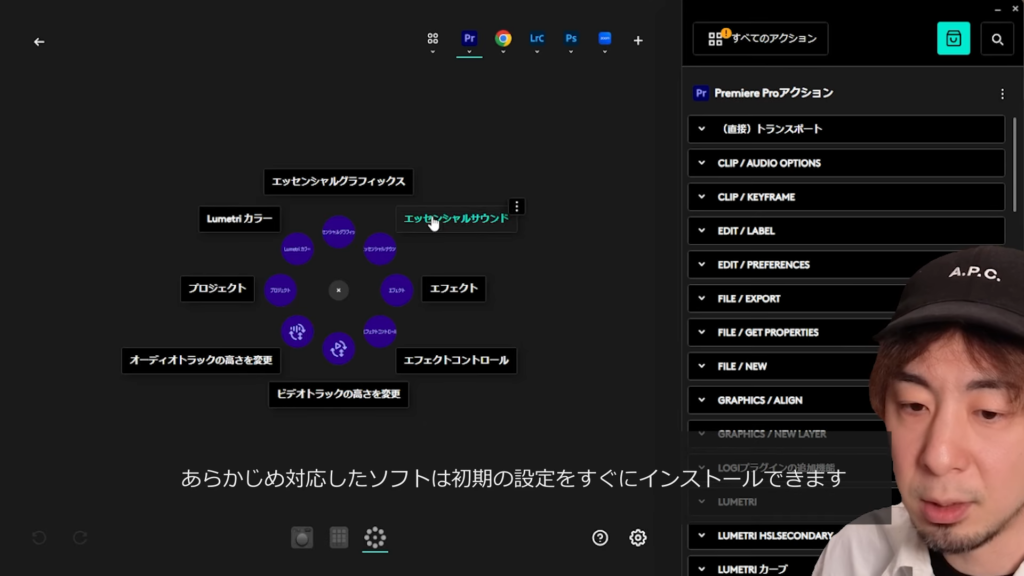The width and height of the screenshot is (1024, 576).
Task: Click the すべてのアクション button
Action: pos(761,39)
